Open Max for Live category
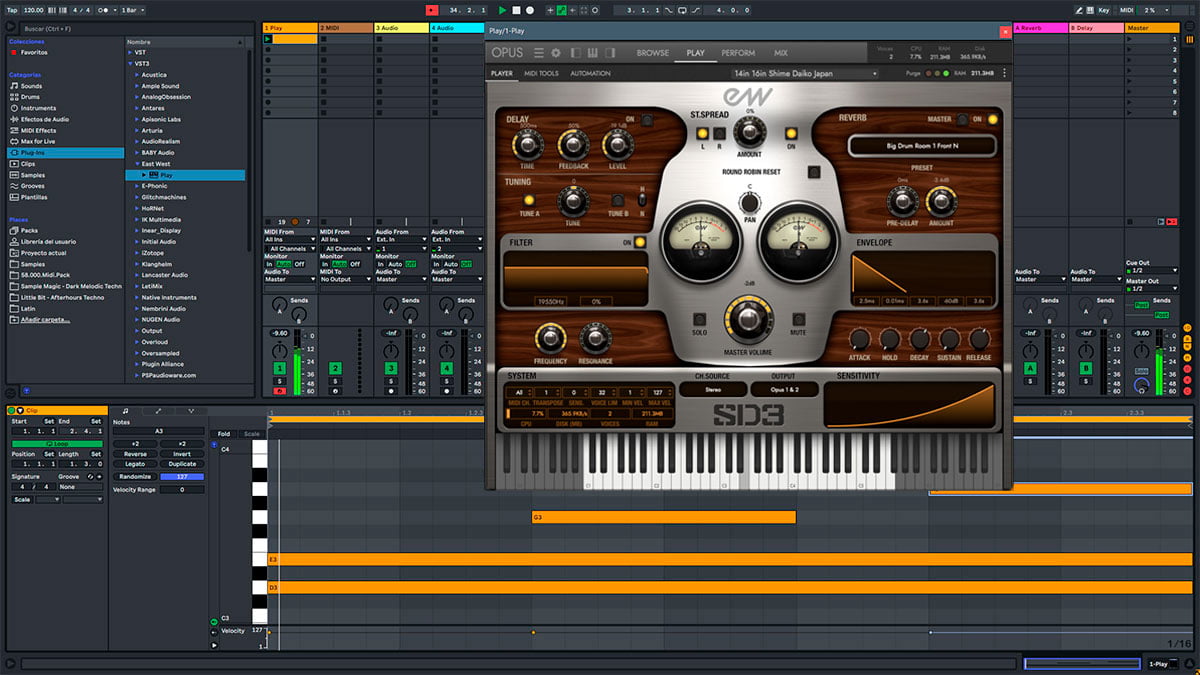This screenshot has height=675, width=1200. 37,141
